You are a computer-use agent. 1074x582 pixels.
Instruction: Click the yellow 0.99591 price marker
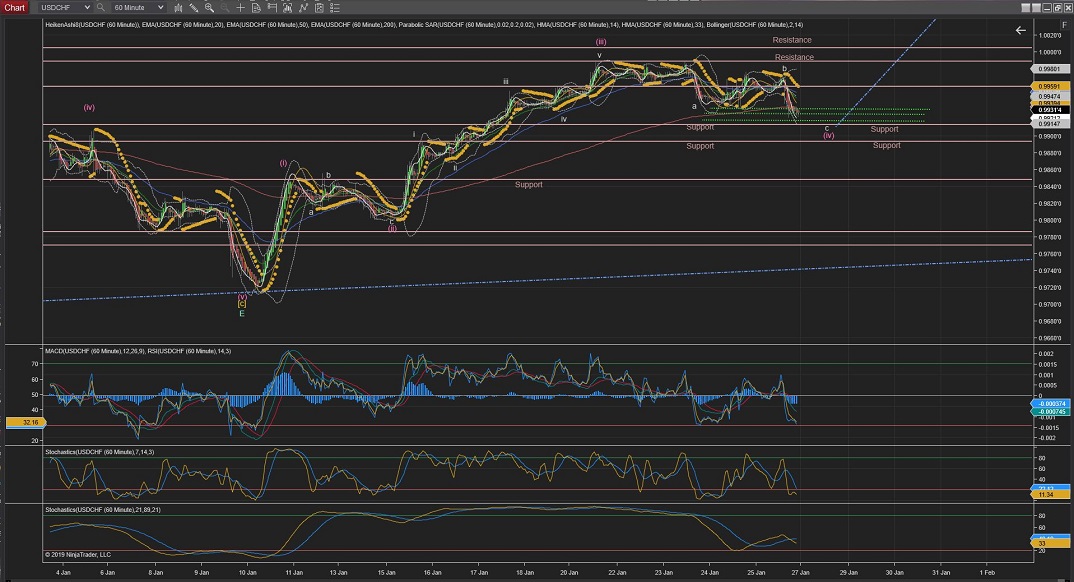[1049, 86]
